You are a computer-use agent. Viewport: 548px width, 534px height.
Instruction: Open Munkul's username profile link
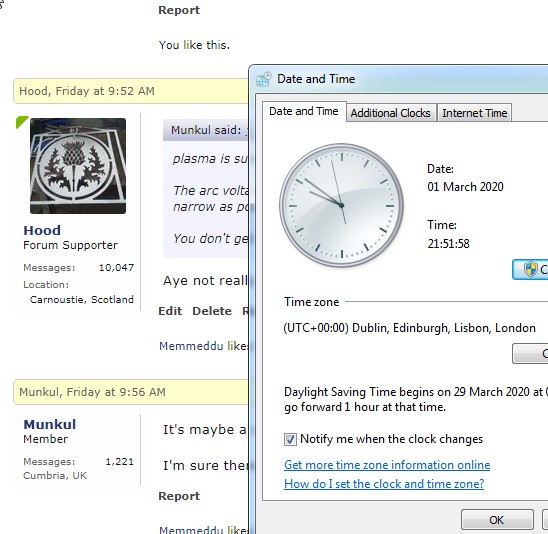point(50,424)
